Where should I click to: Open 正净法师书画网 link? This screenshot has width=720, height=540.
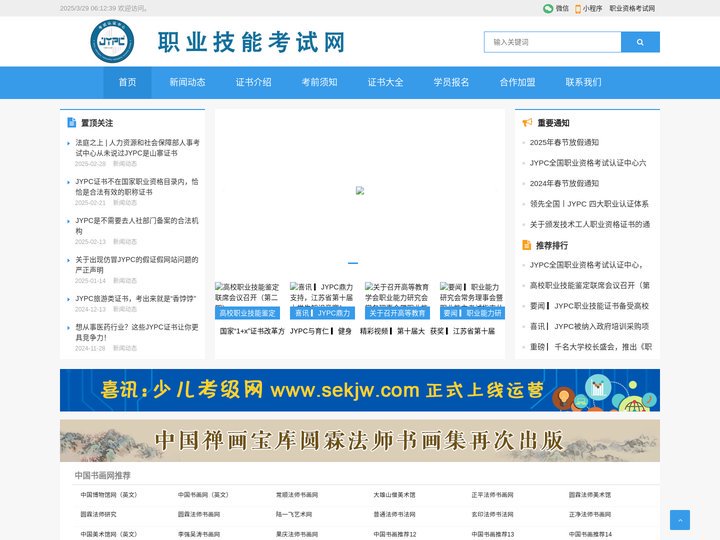coord(590,514)
